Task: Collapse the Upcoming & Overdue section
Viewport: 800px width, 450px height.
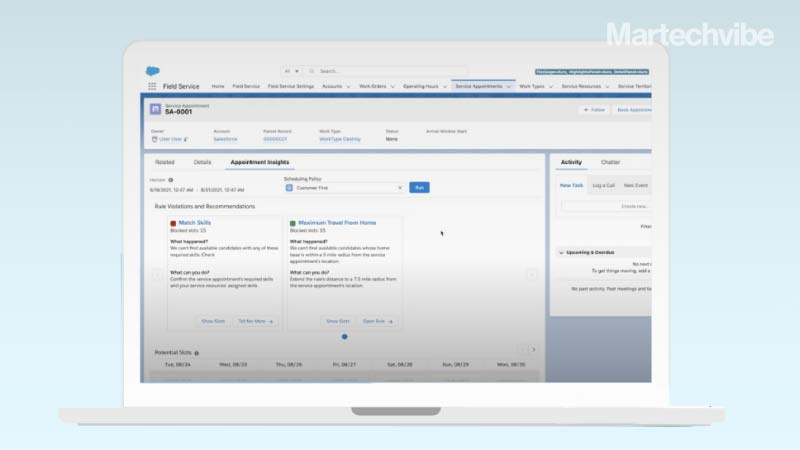Action: (562, 253)
